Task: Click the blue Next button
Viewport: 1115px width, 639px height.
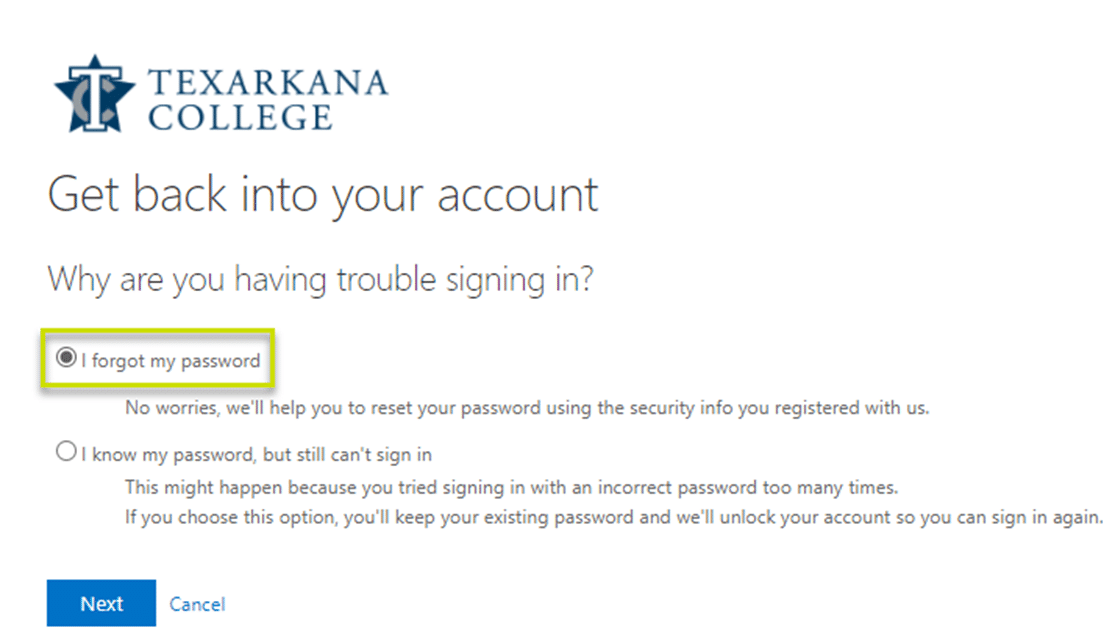Action: pyautogui.click(x=102, y=603)
